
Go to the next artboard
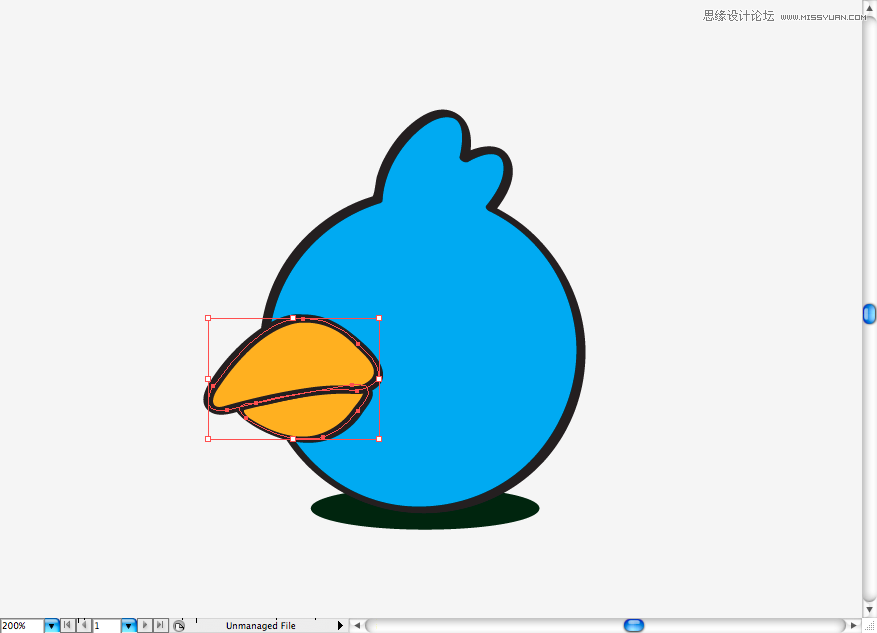[x=145, y=625]
